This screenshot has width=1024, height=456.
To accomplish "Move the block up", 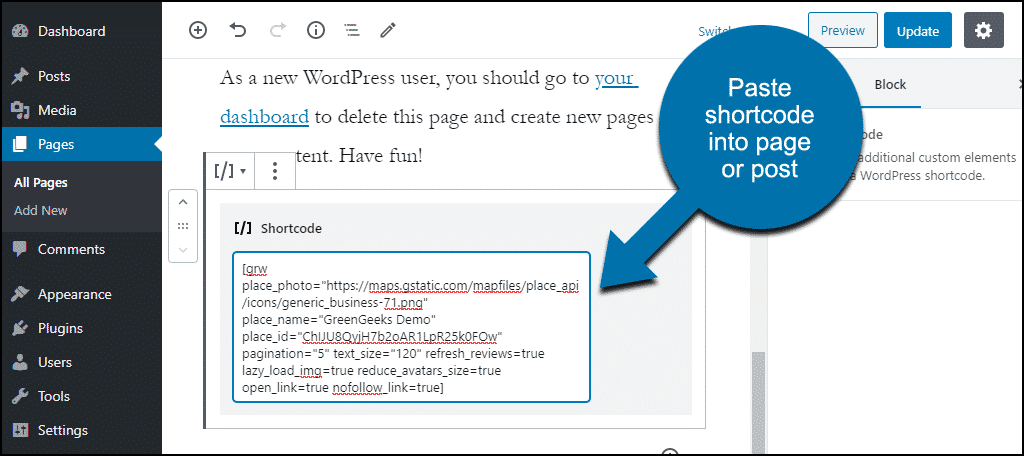I will (183, 202).
